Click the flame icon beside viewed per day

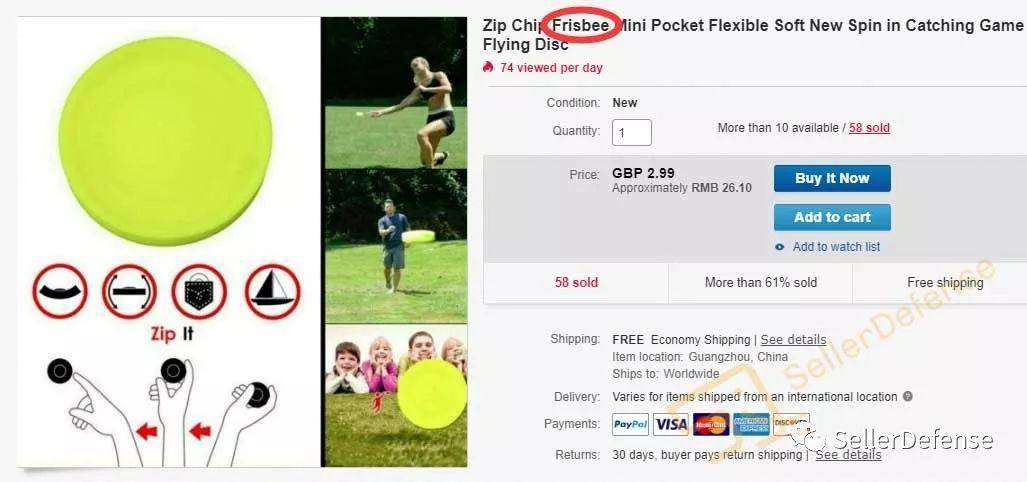[x=487, y=67]
